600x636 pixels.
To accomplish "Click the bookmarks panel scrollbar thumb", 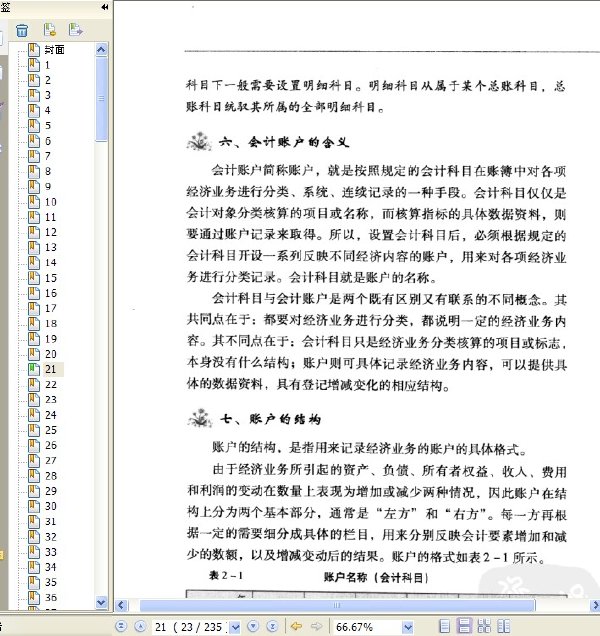I will coord(101,99).
